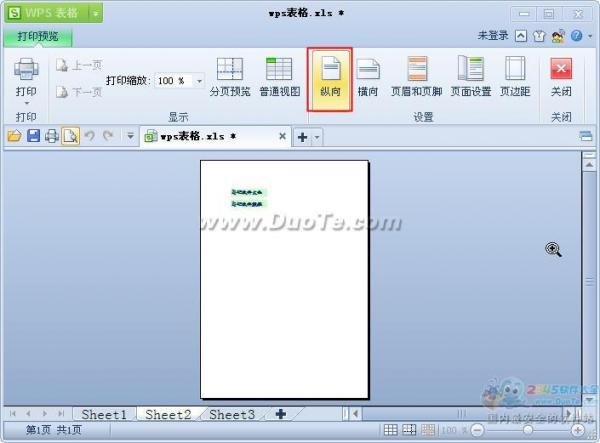Switch to Sheet1 tab
This screenshot has height=443, width=600.
[104, 414]
